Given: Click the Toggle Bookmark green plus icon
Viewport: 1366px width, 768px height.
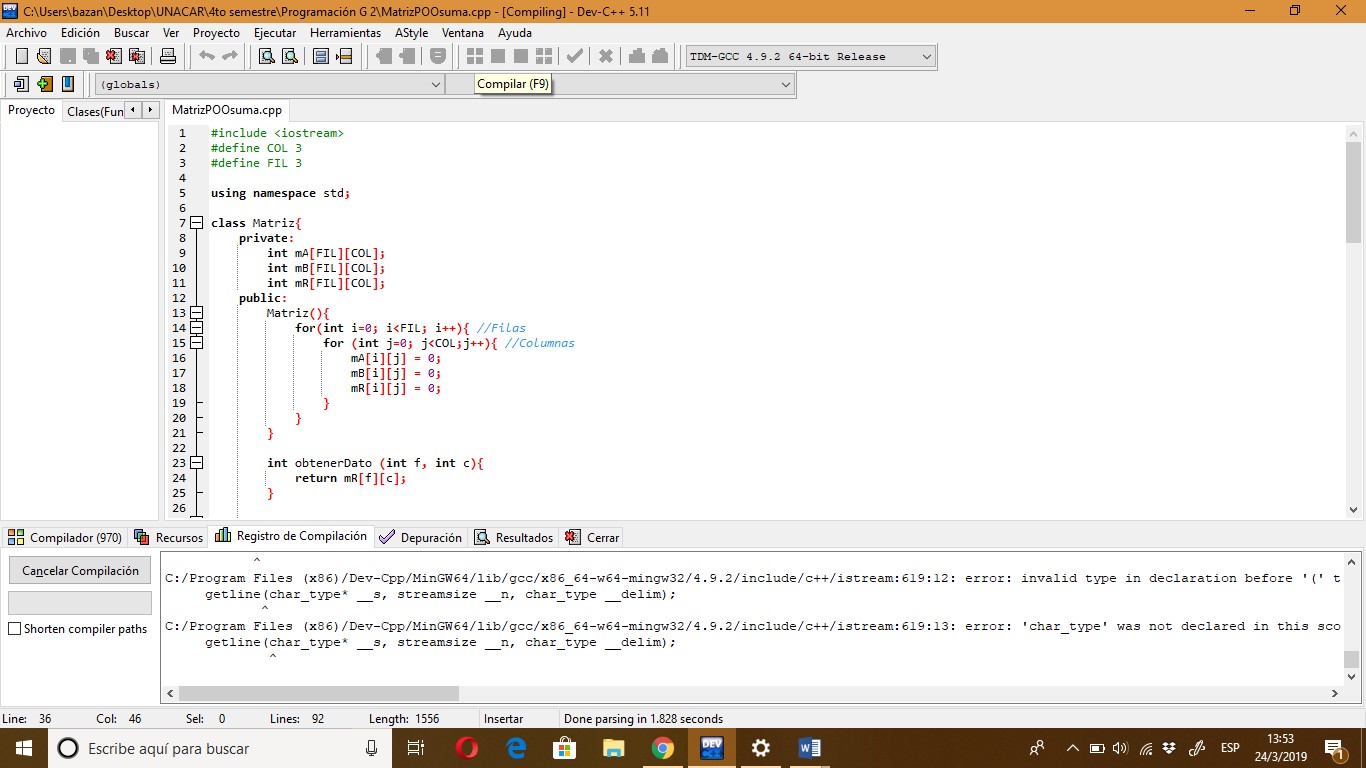Looking at the screenshot, I should click(44, 84).
